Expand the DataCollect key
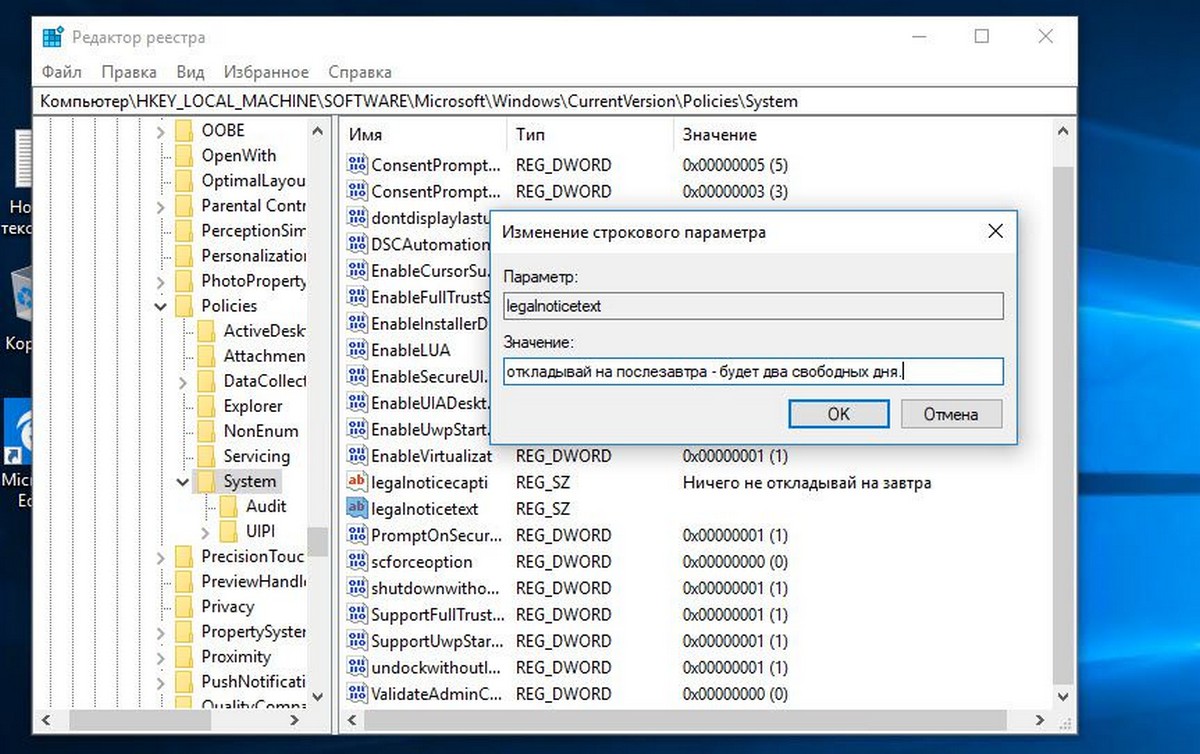Screen dimensions: 1200x754 click(183, 381)
